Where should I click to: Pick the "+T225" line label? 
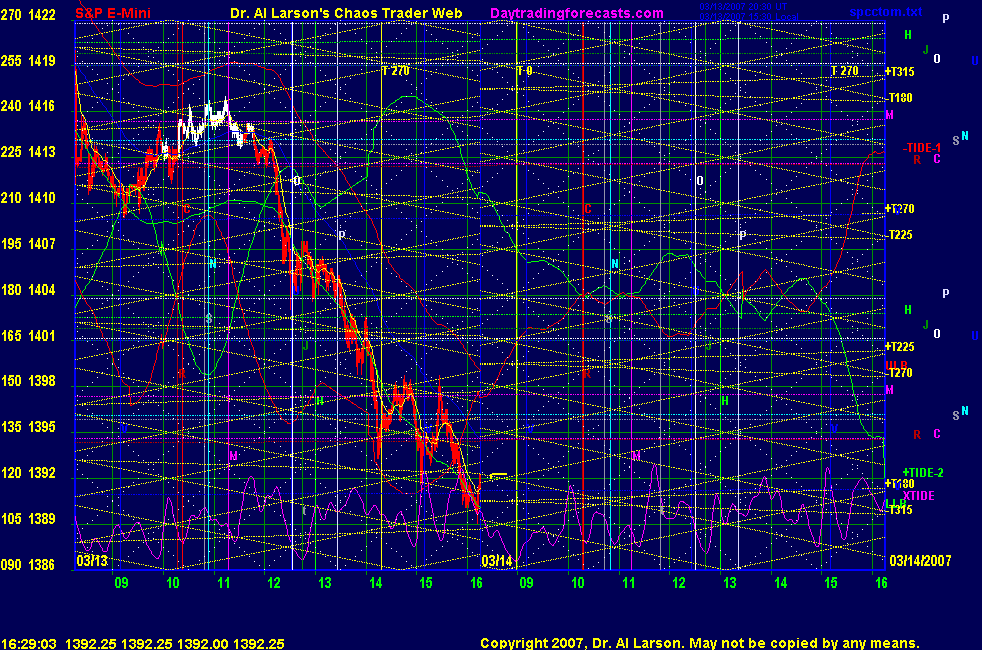tap(899, 346)
